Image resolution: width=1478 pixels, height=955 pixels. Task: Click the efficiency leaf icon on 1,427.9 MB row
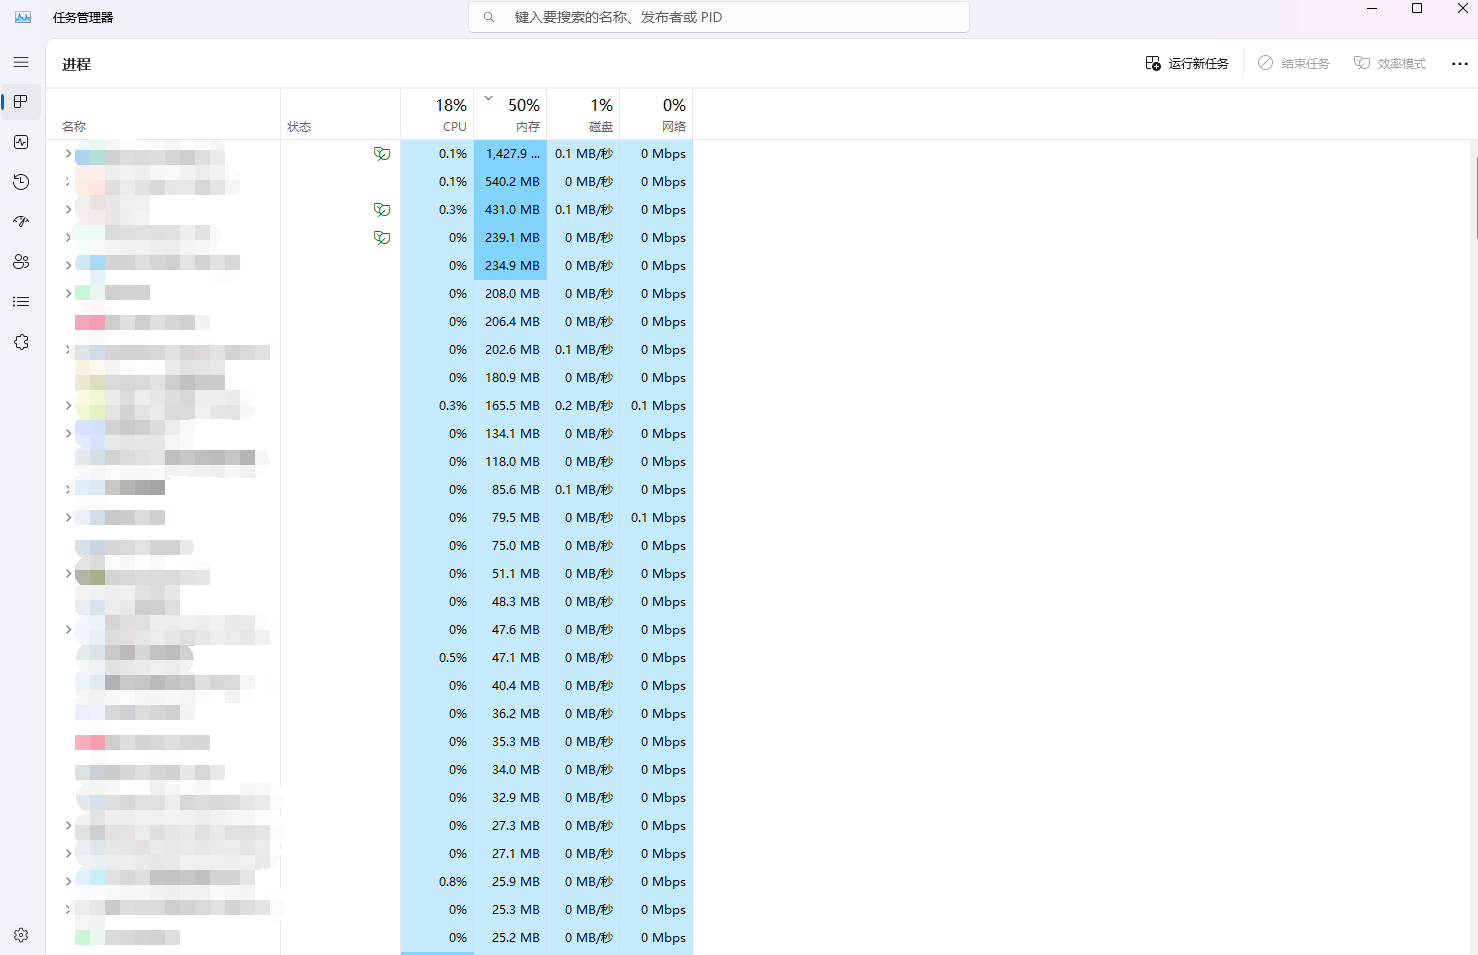pyautogui.click(x=382, y=154)
